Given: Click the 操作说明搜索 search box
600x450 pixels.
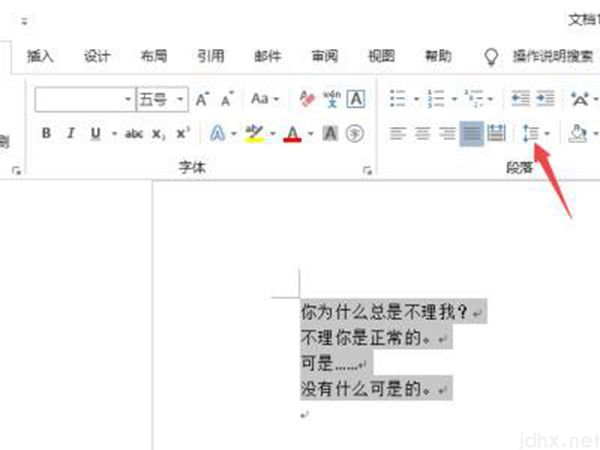Looking at the screenshot, I should point(553,56).
